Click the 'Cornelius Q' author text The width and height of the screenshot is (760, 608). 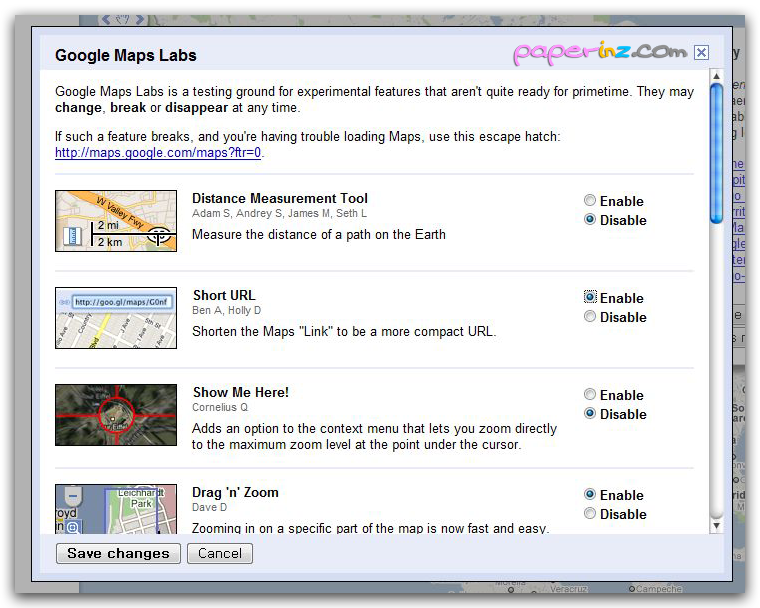pos(220,407)
